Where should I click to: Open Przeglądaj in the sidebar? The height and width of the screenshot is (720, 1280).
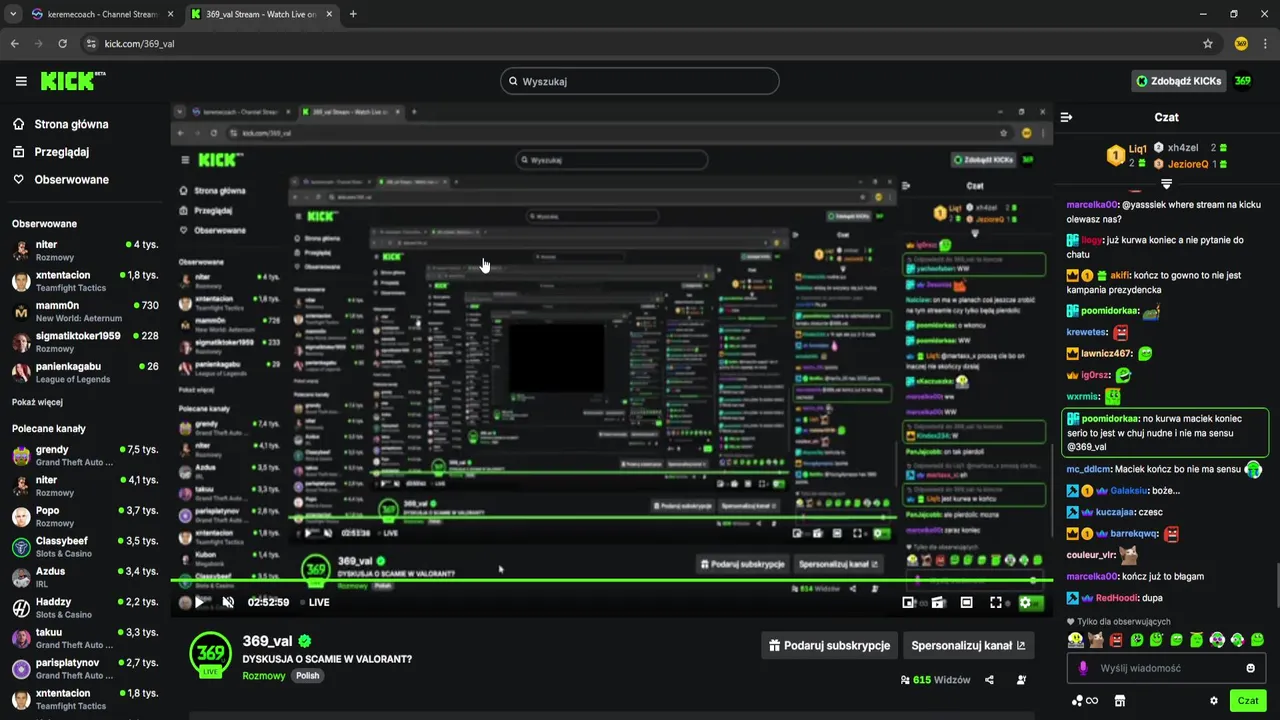[x=50, y=152]
